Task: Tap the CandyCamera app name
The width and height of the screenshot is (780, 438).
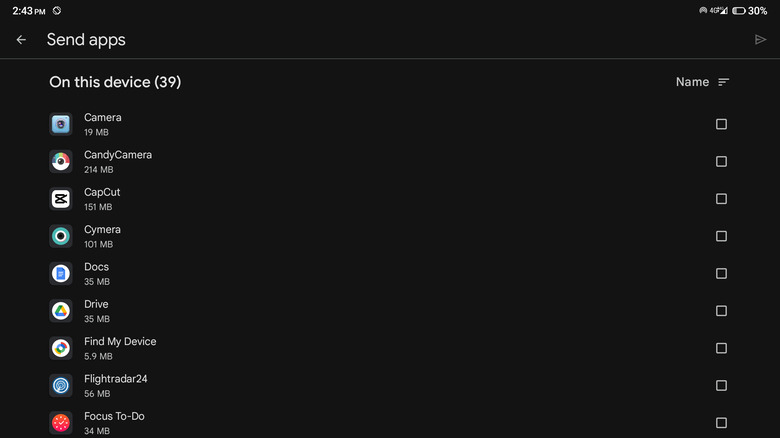Action: click(118, 155)
